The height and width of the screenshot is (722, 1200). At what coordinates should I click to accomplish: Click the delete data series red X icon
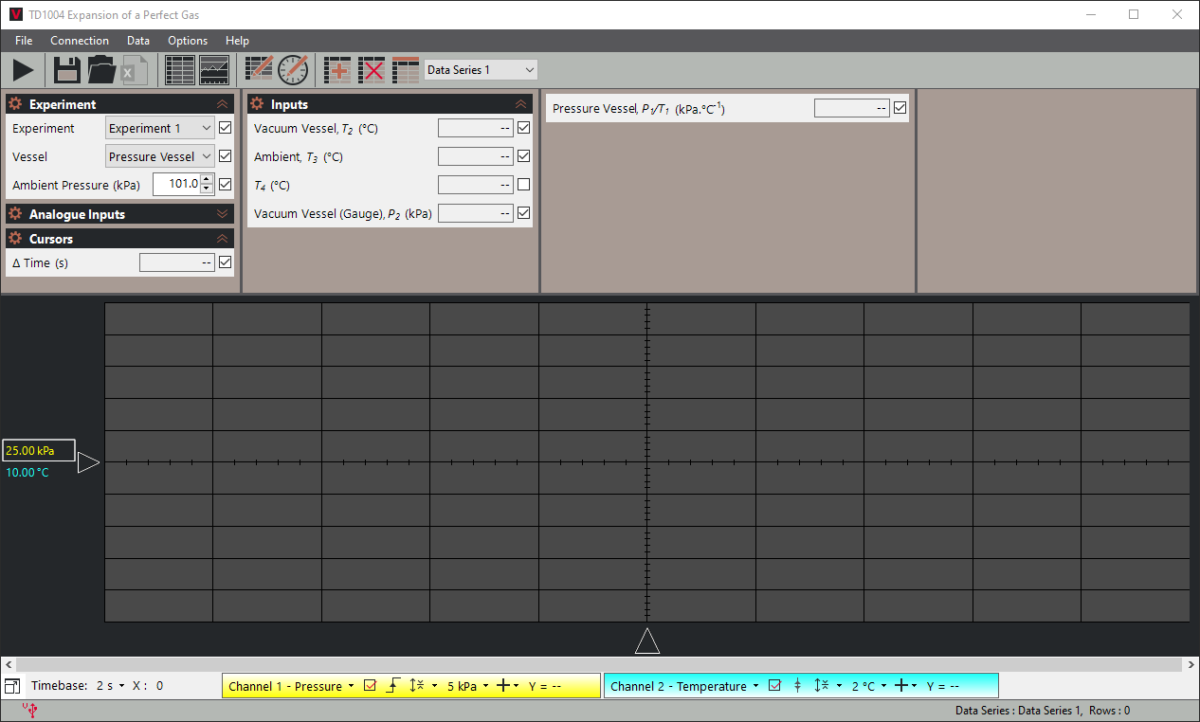[372, 70]
